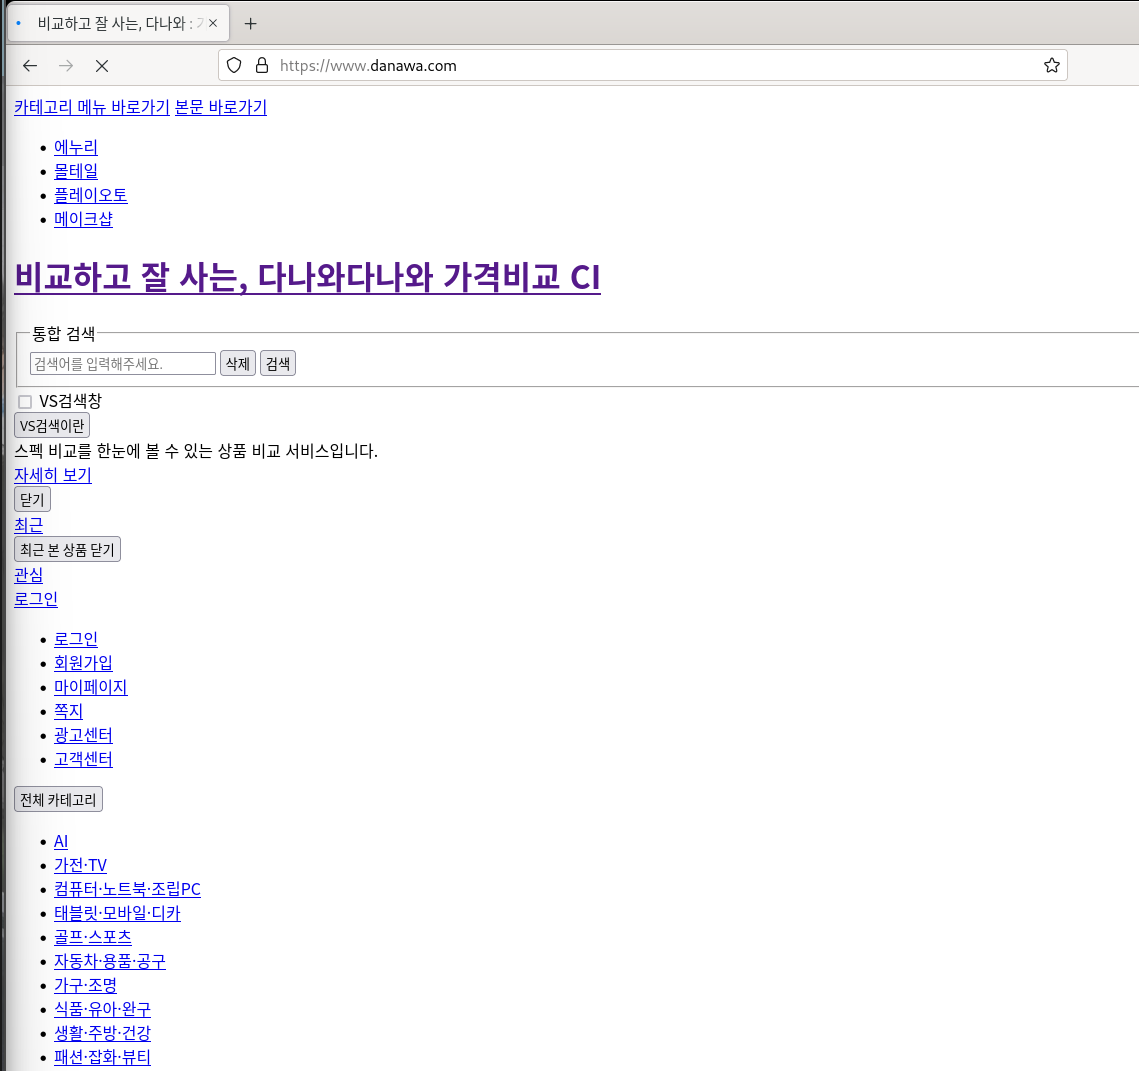Image resolution: width=1139 pixels, height=1071 pixels.
Task: Open the 메이크샵 link
Action: (x=84, y=219)
